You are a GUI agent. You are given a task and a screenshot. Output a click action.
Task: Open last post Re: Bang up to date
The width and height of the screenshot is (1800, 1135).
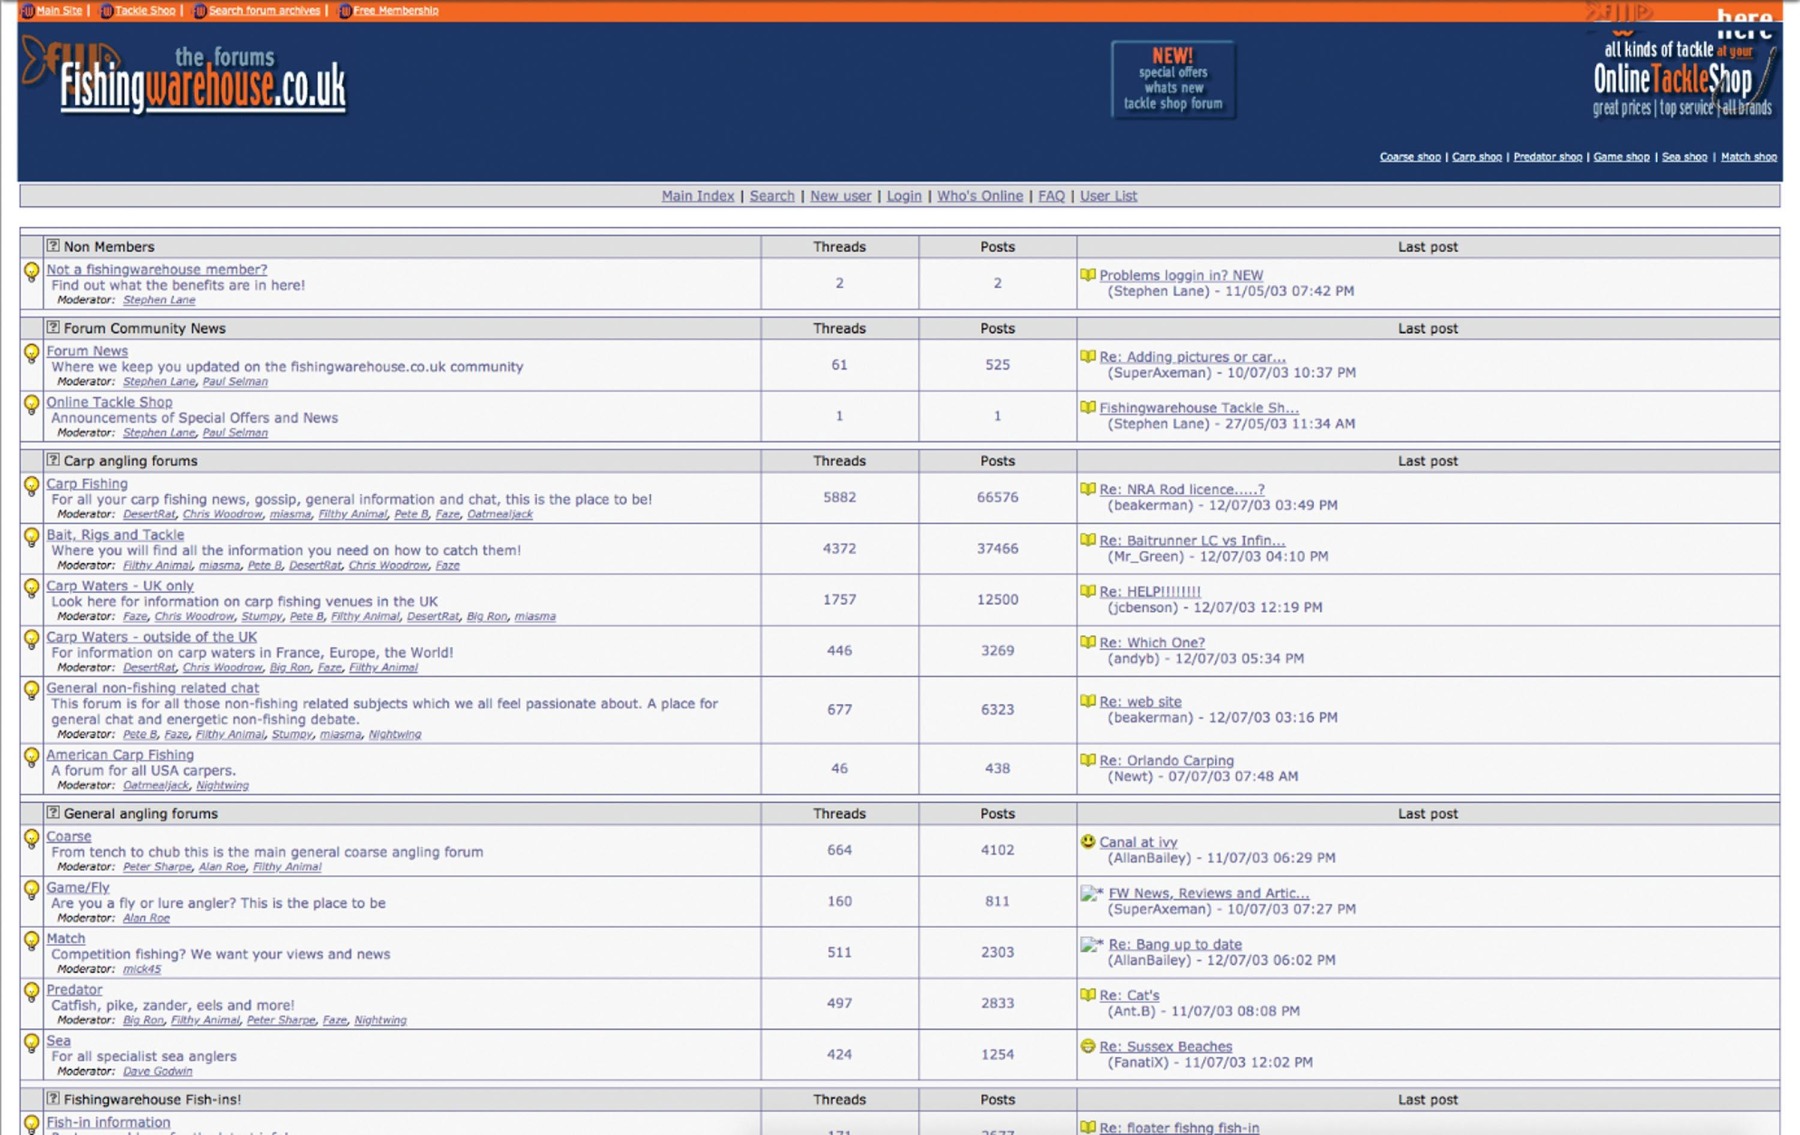click(x=1175, y=945)
